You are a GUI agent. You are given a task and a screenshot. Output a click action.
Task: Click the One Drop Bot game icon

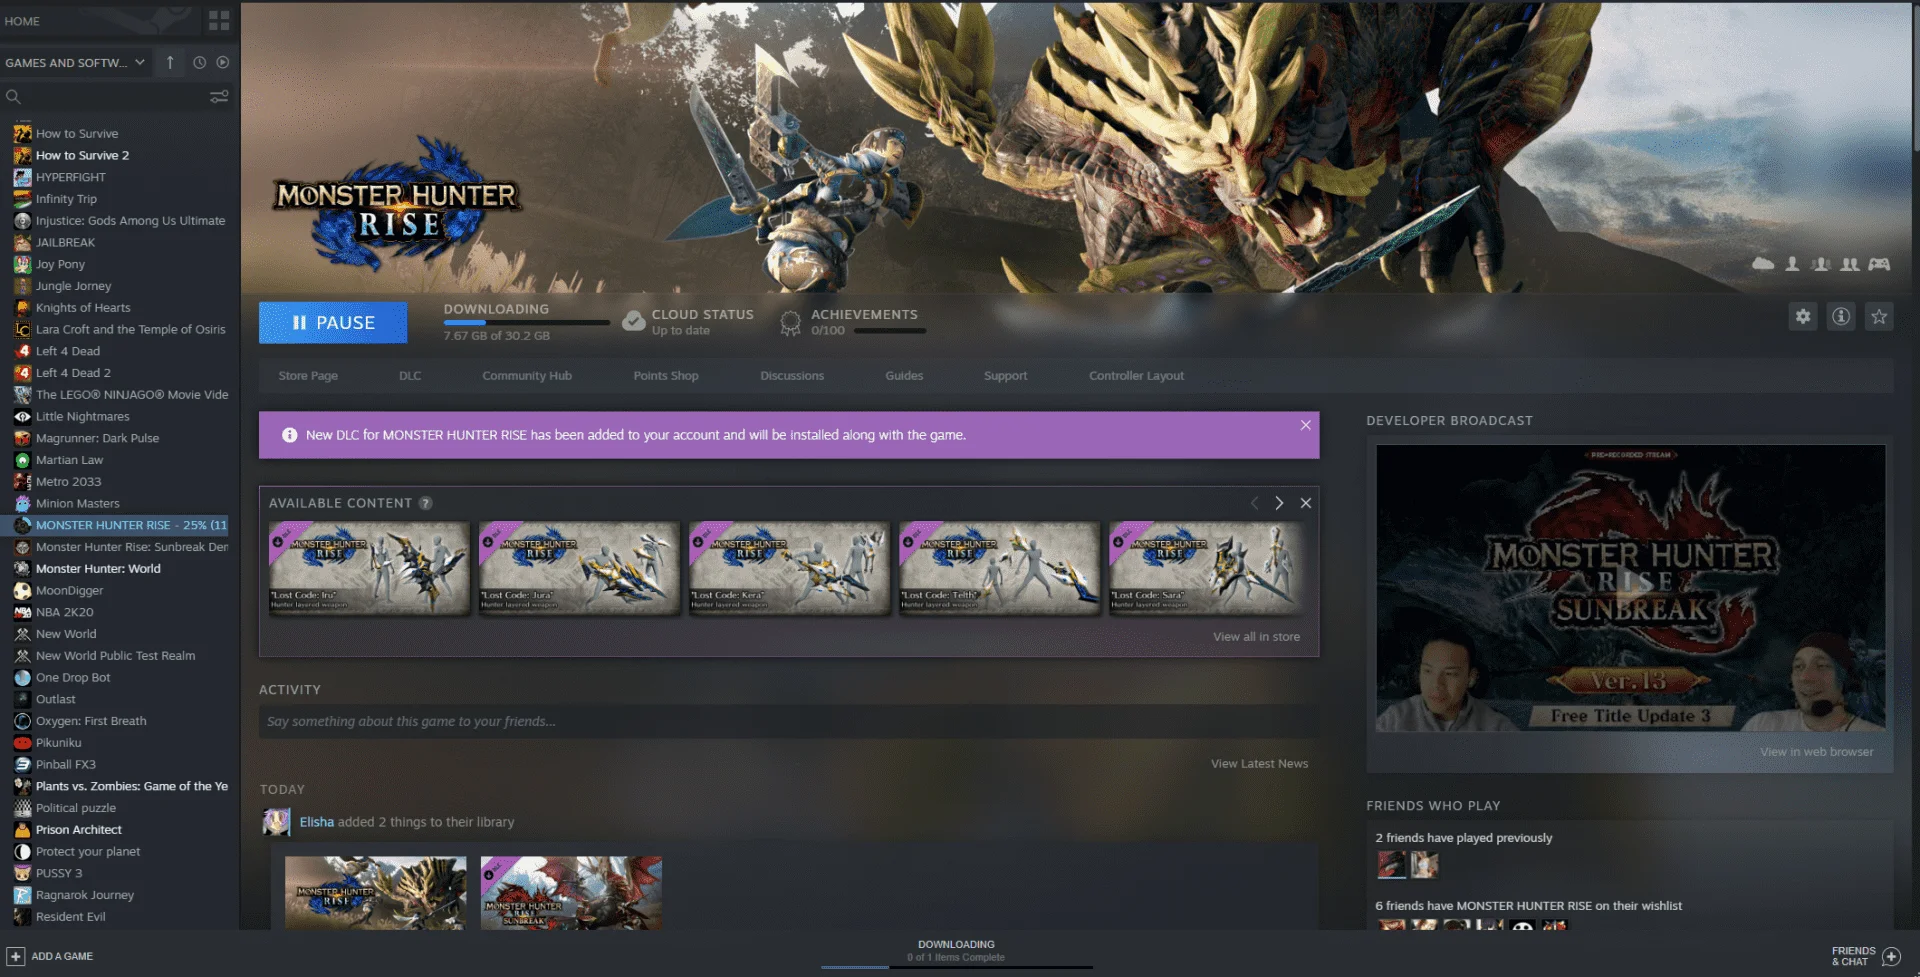click(22, 678)
